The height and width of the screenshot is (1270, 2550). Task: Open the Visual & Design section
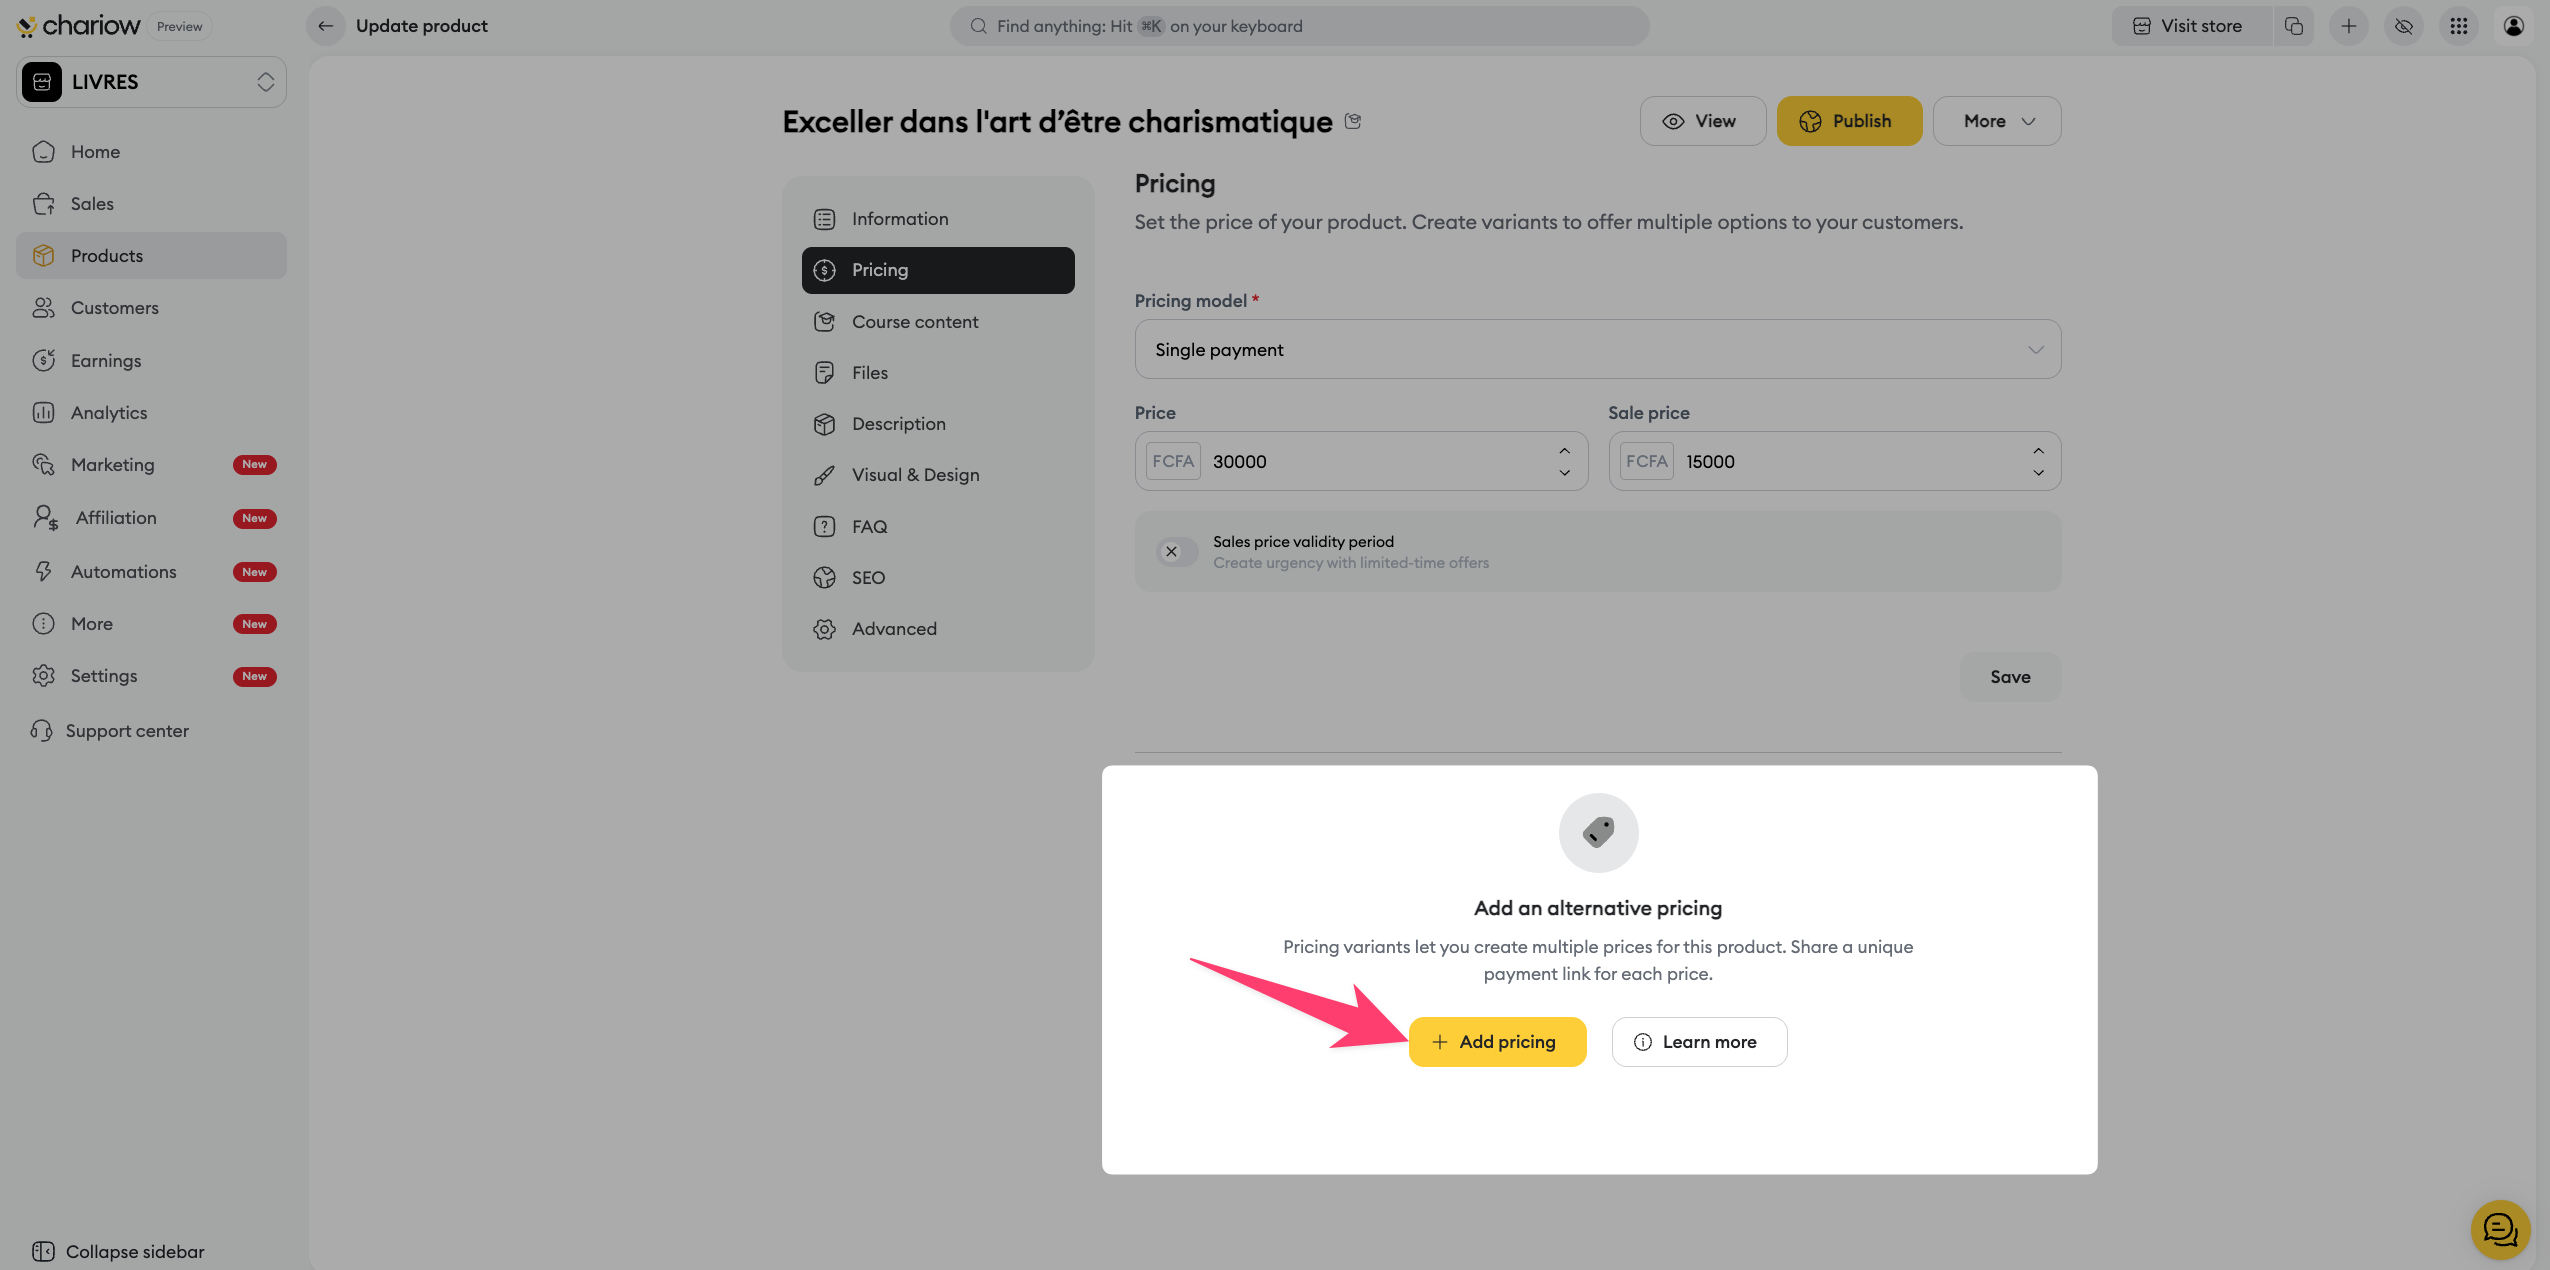click(914, 475)
